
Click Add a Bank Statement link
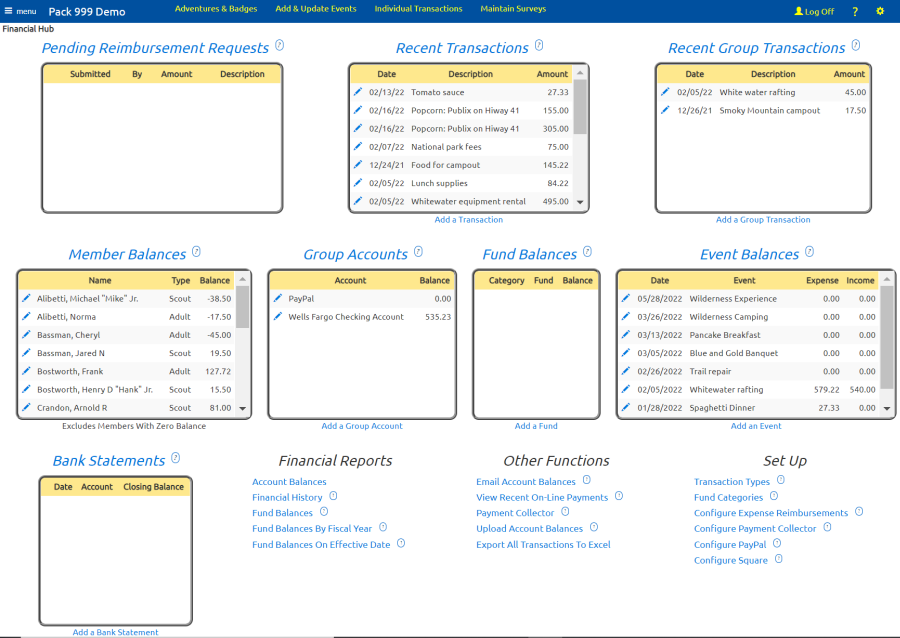115,632
